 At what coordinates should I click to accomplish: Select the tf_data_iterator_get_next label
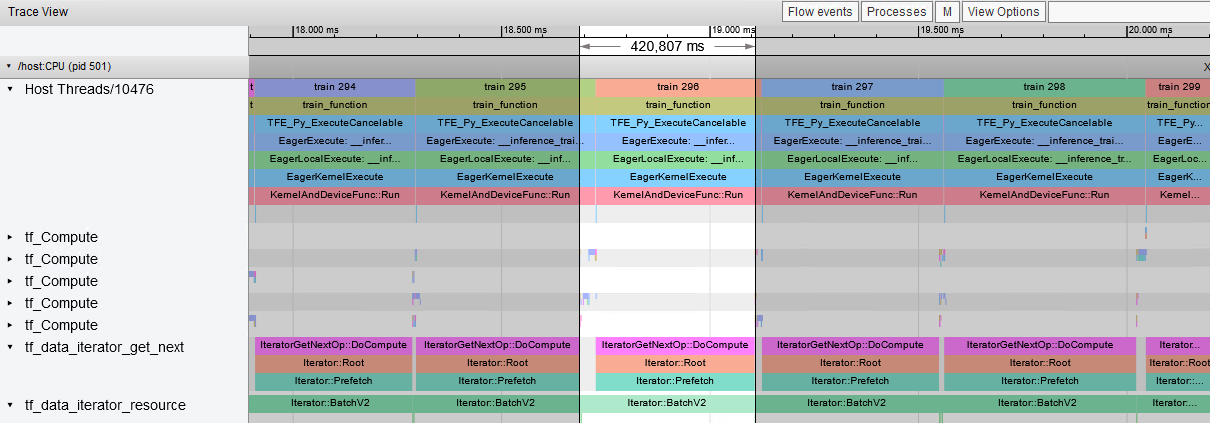point(104,347)
